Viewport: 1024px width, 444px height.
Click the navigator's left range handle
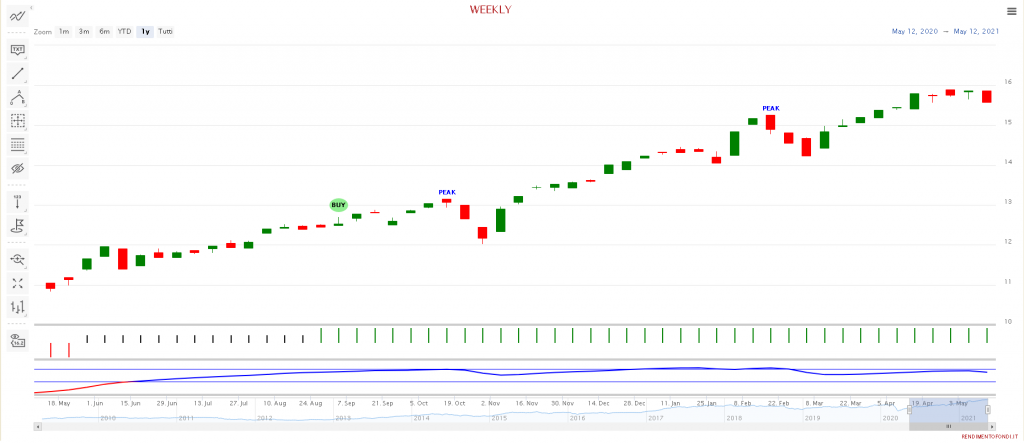tap(909, 409)
